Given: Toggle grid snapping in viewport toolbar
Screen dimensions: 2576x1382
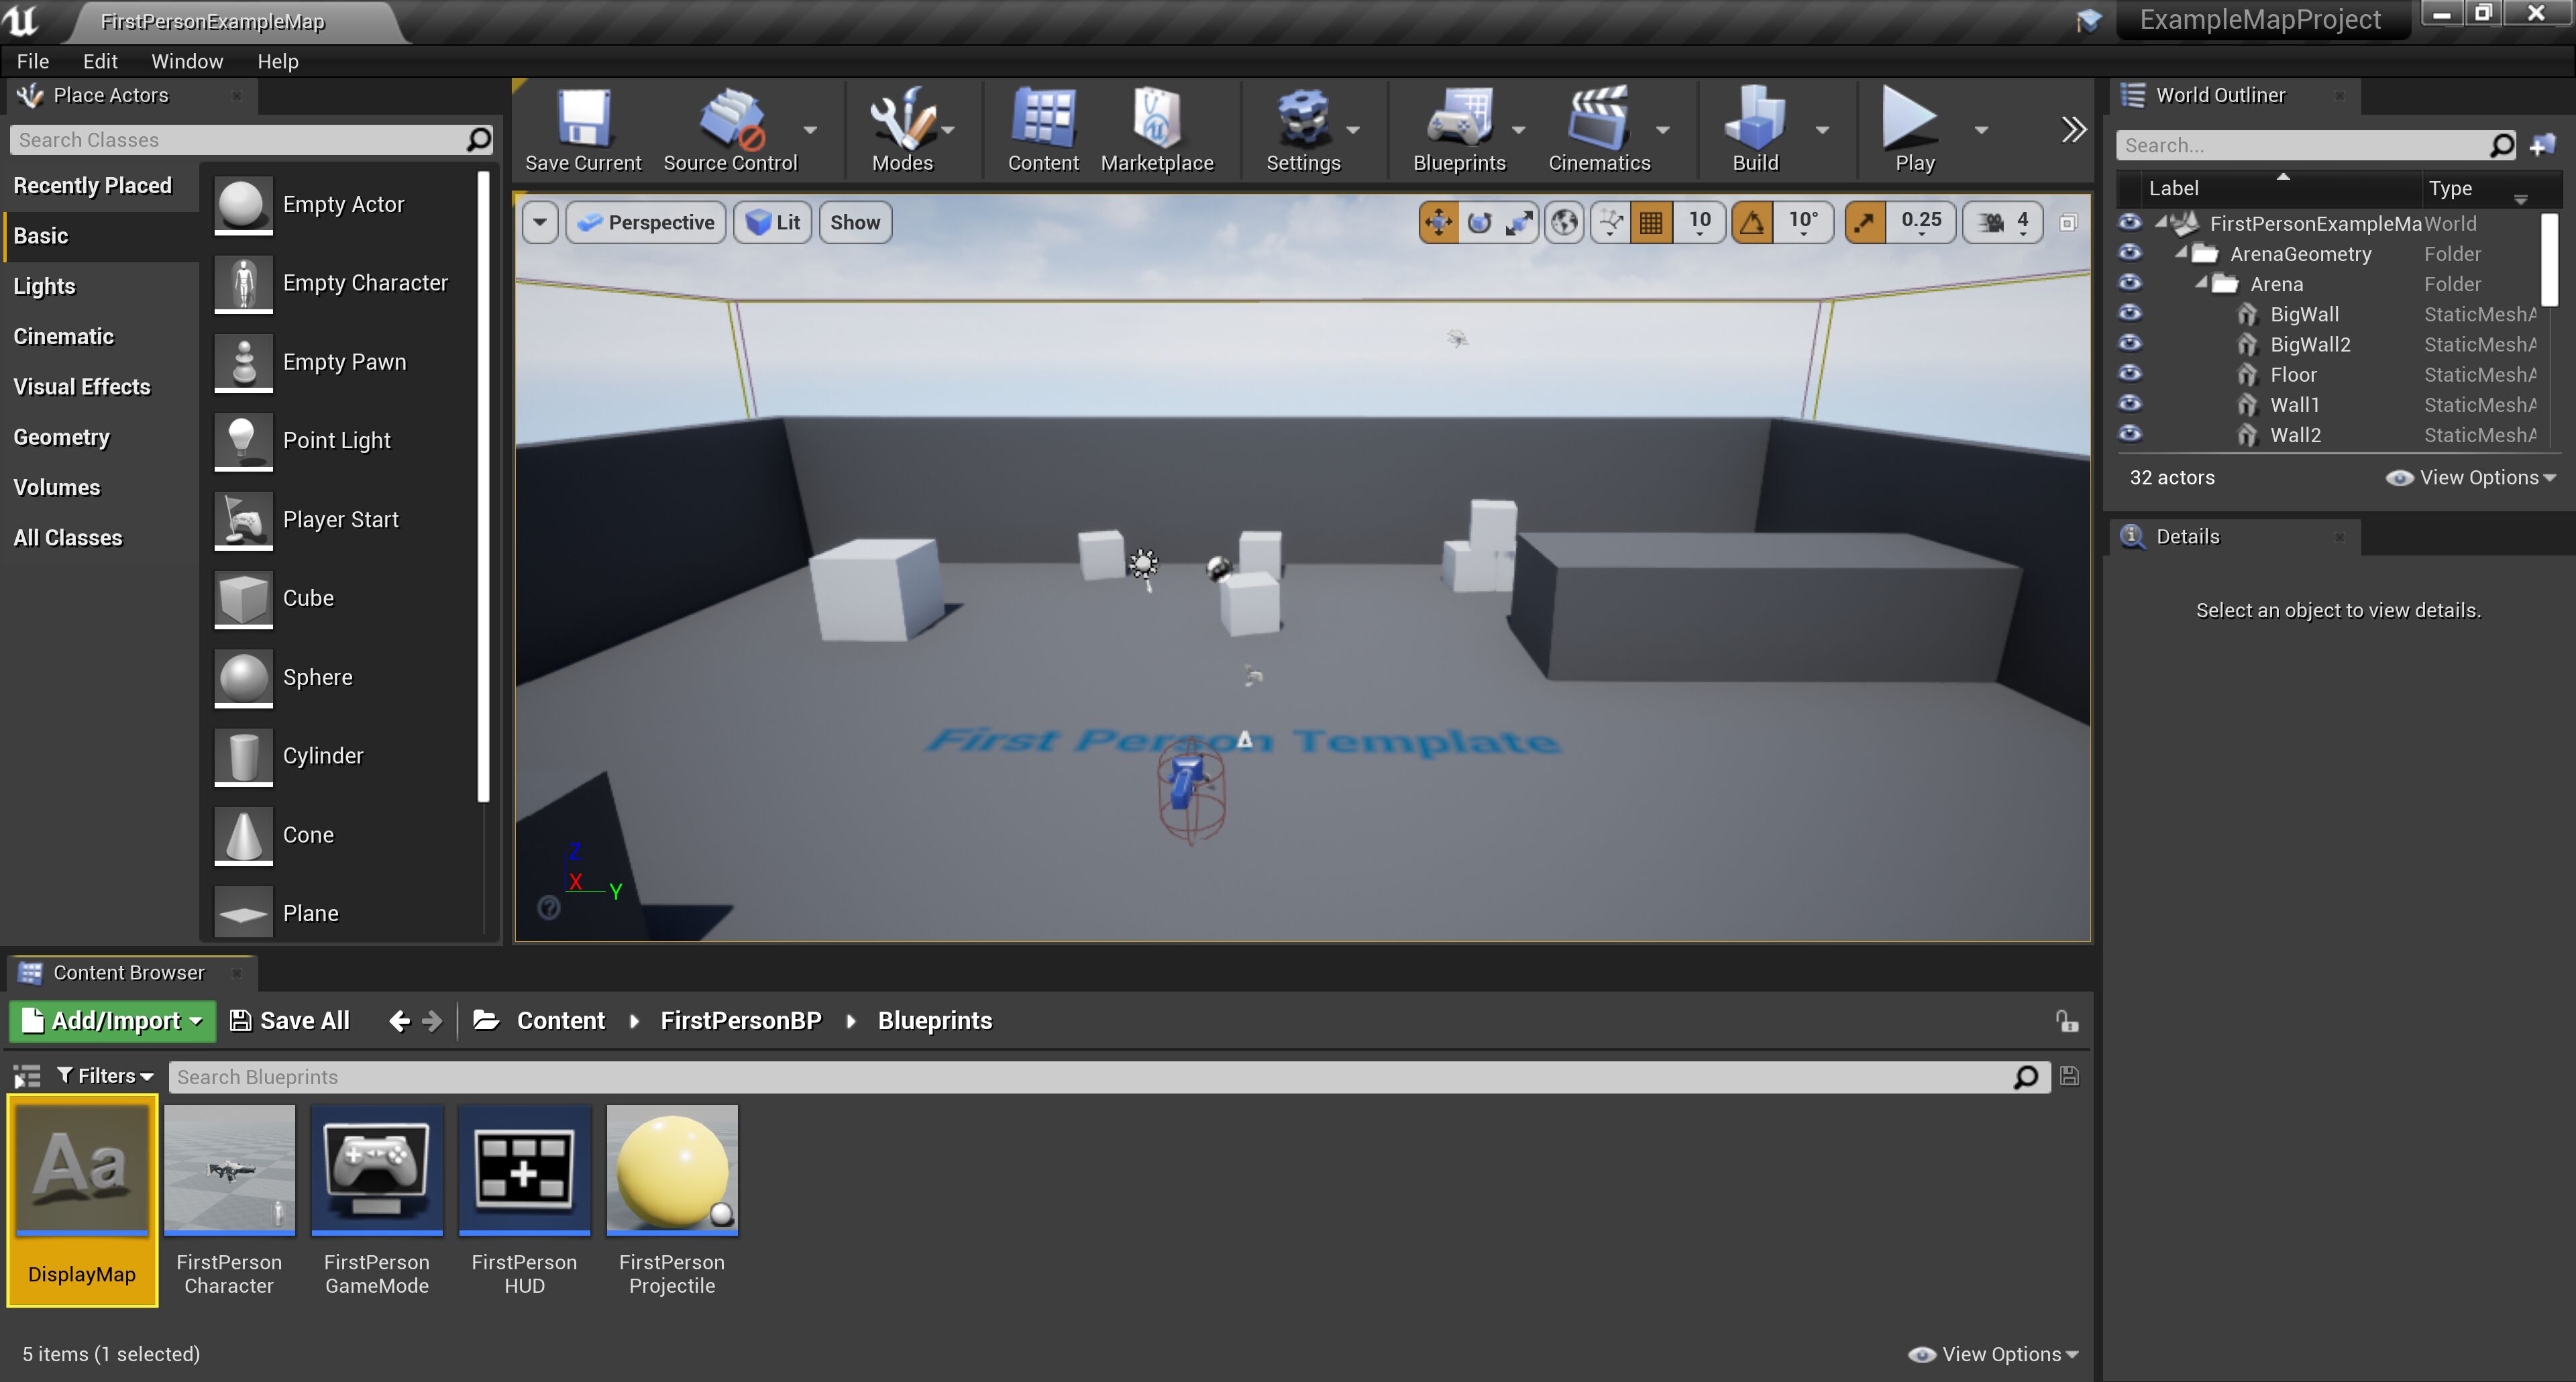Looking at the screenshot, I should 1651,222.
